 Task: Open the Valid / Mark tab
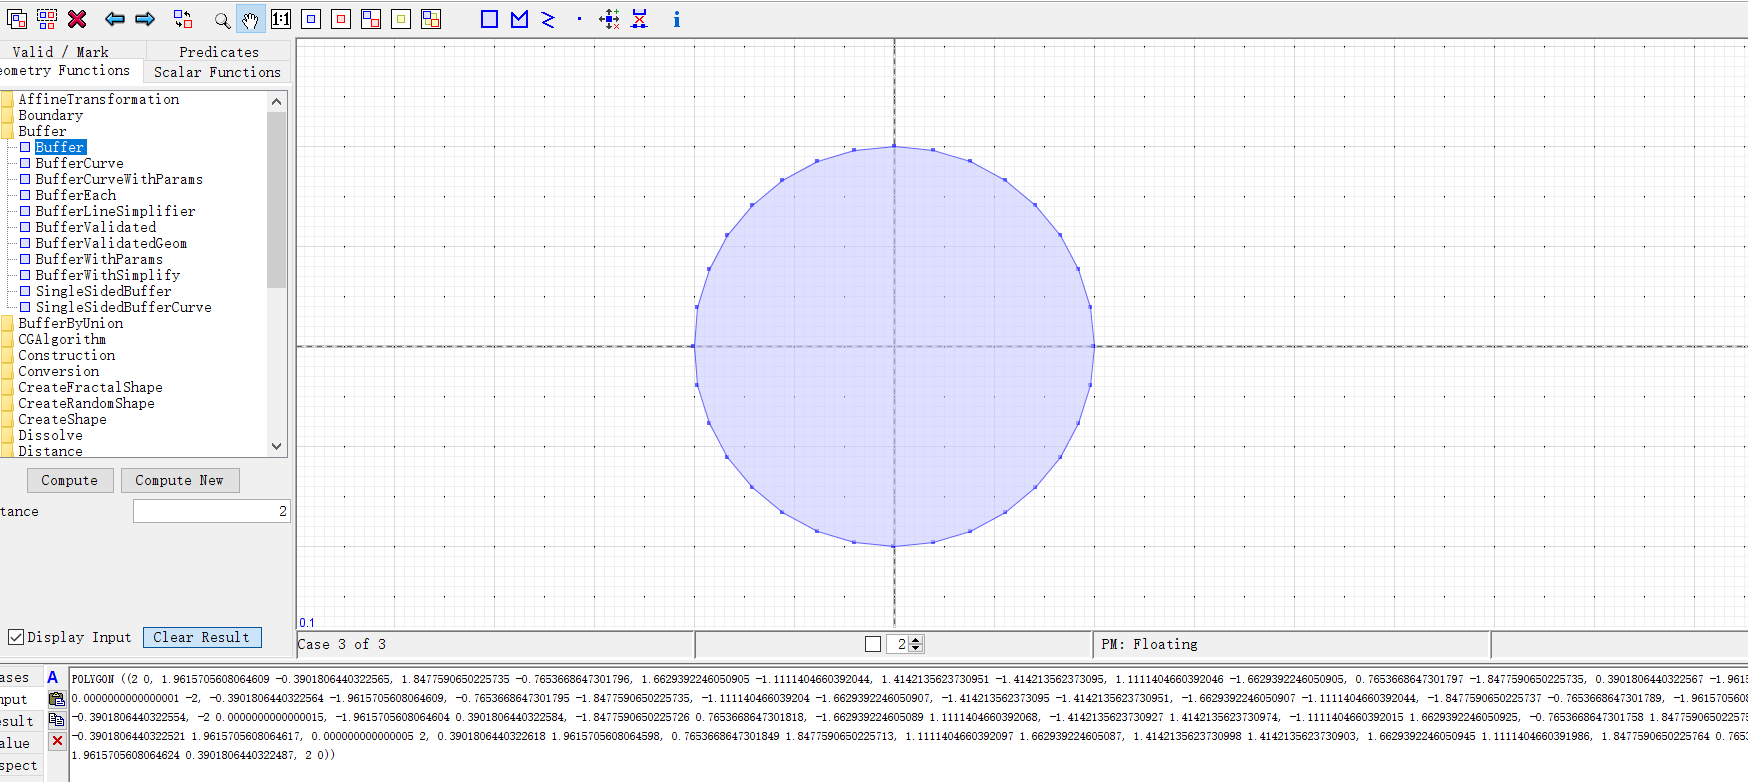[x=72, y=51]
